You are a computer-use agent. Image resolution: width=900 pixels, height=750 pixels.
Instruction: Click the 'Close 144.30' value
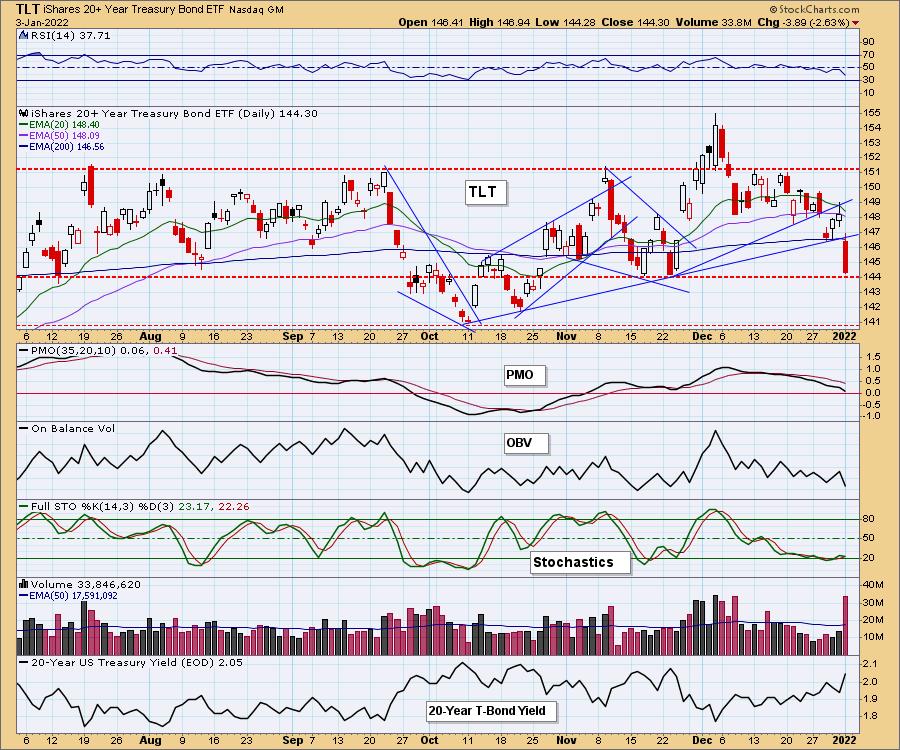click(x=635, y=22)
